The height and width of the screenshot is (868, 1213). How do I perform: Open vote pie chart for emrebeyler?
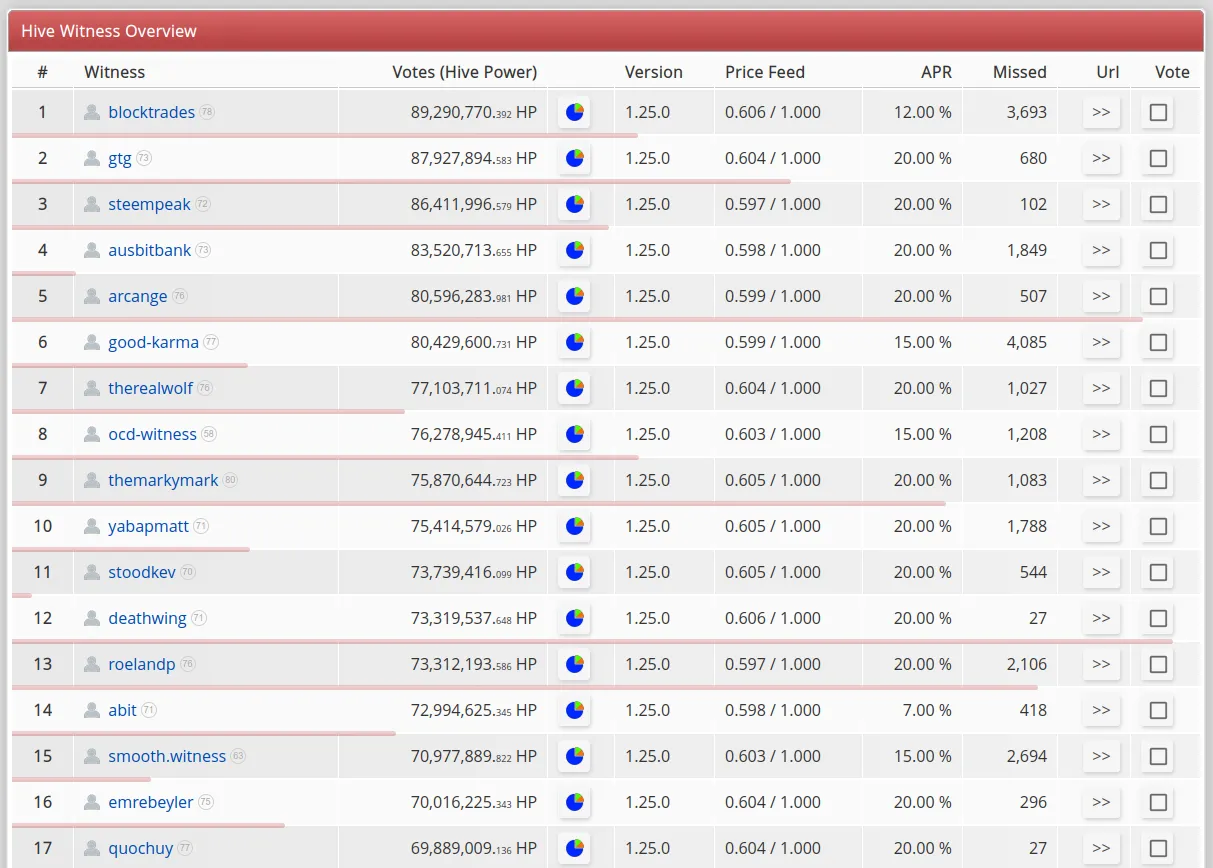(574, 803)
